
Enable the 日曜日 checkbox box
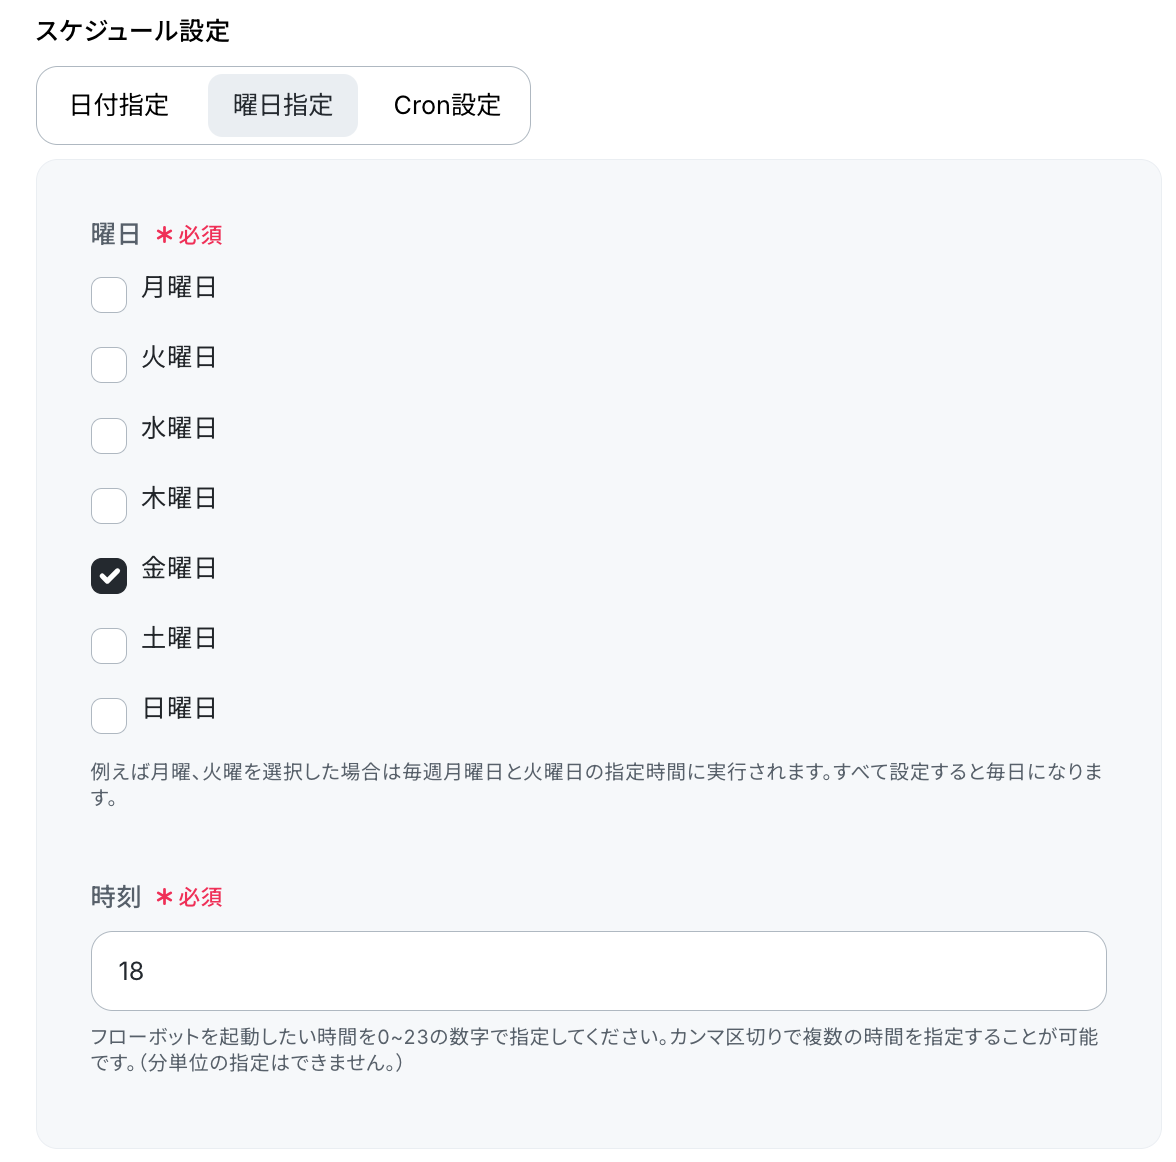tap(109, 716)
